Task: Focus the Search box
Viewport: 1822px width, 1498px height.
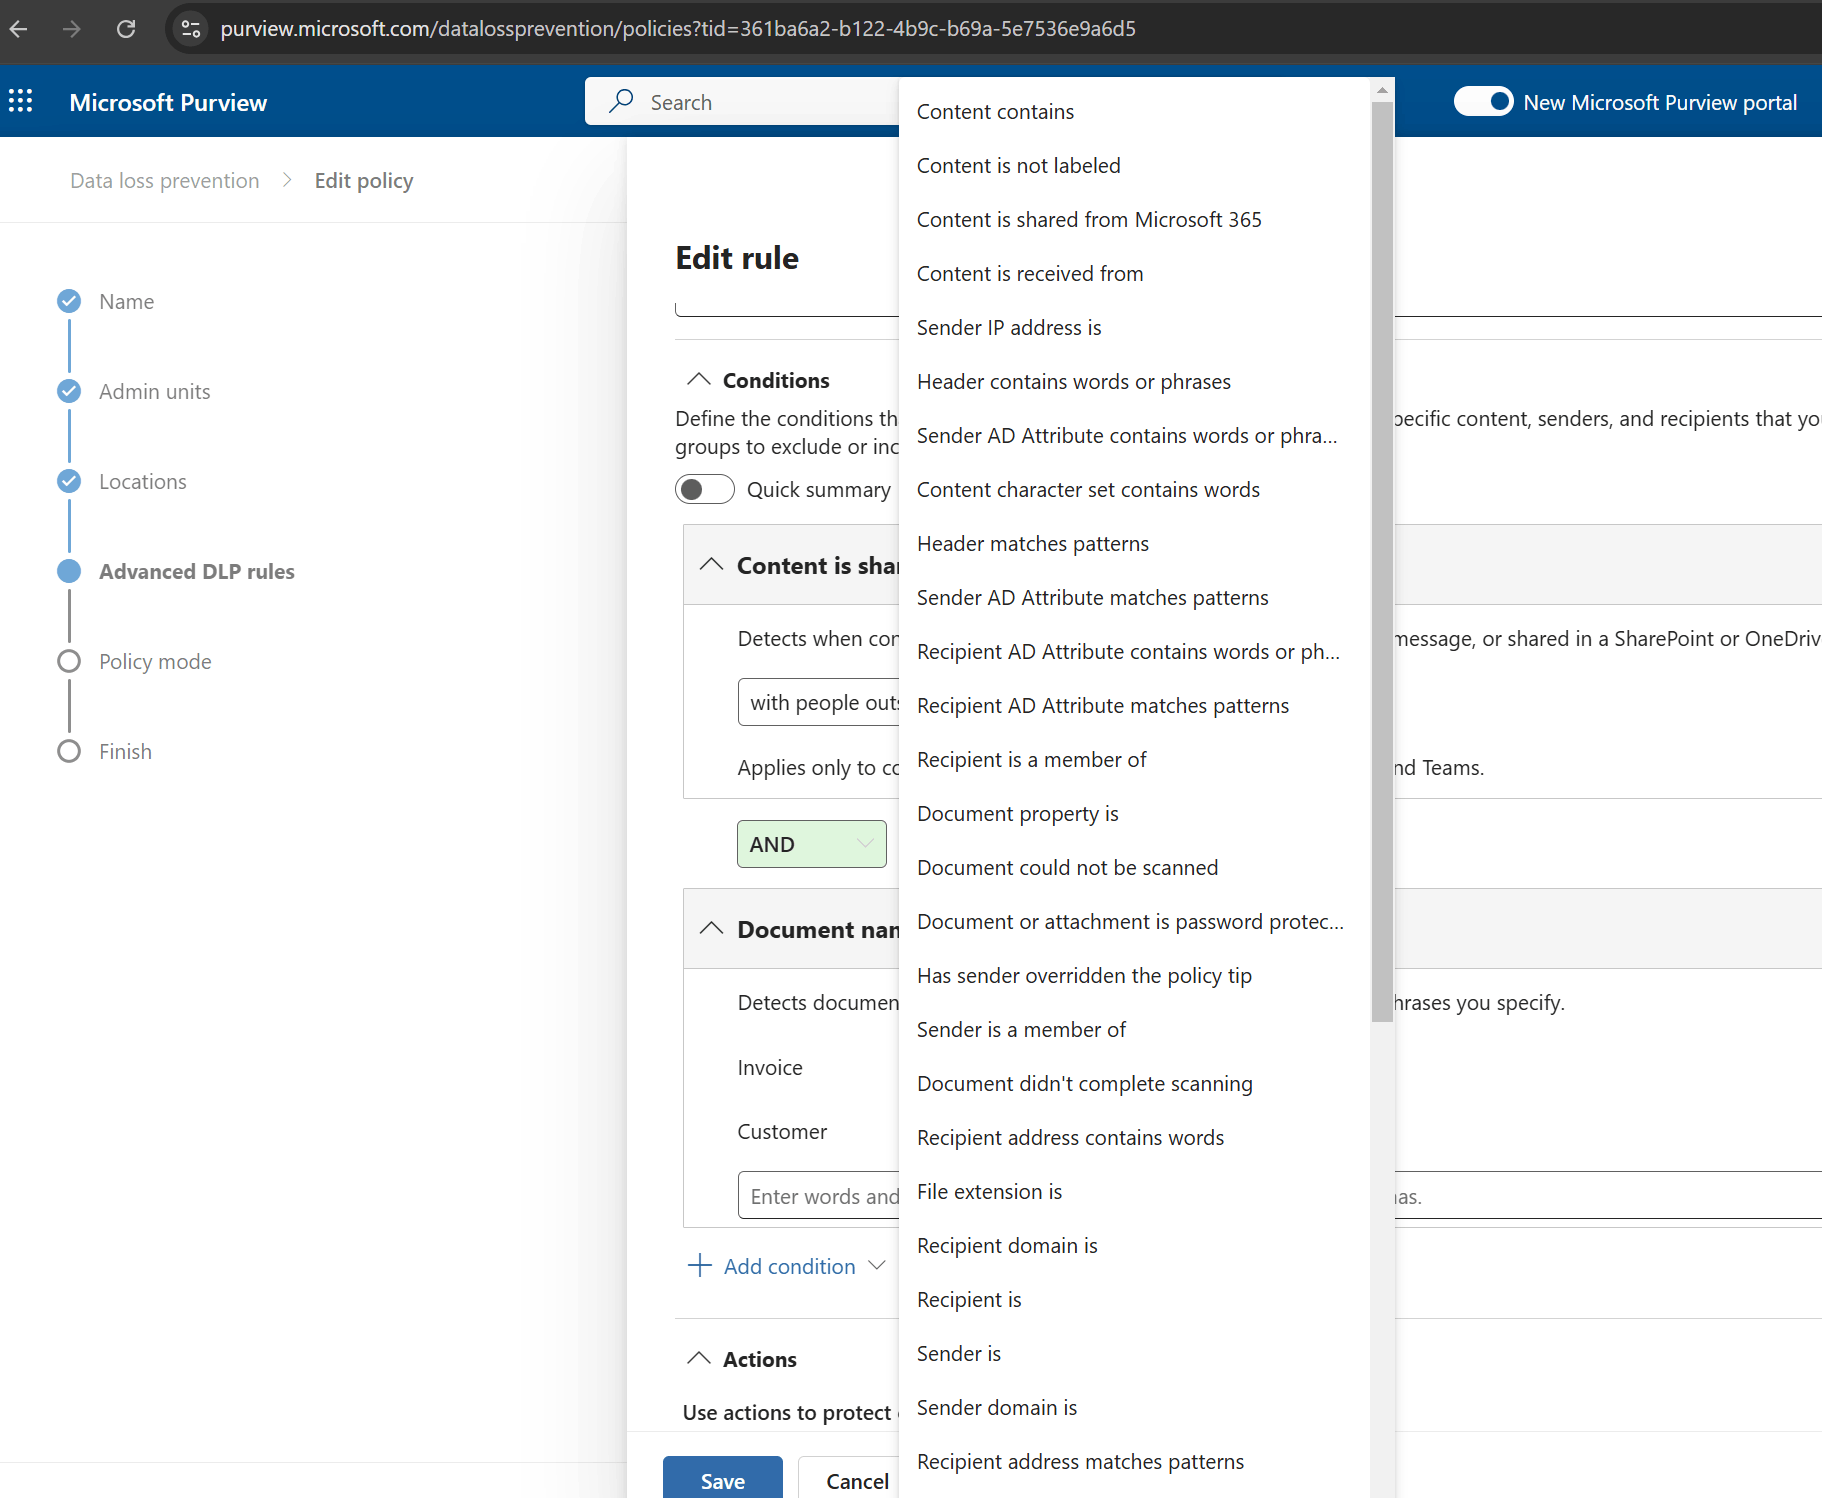Action: tap(742, 101)
